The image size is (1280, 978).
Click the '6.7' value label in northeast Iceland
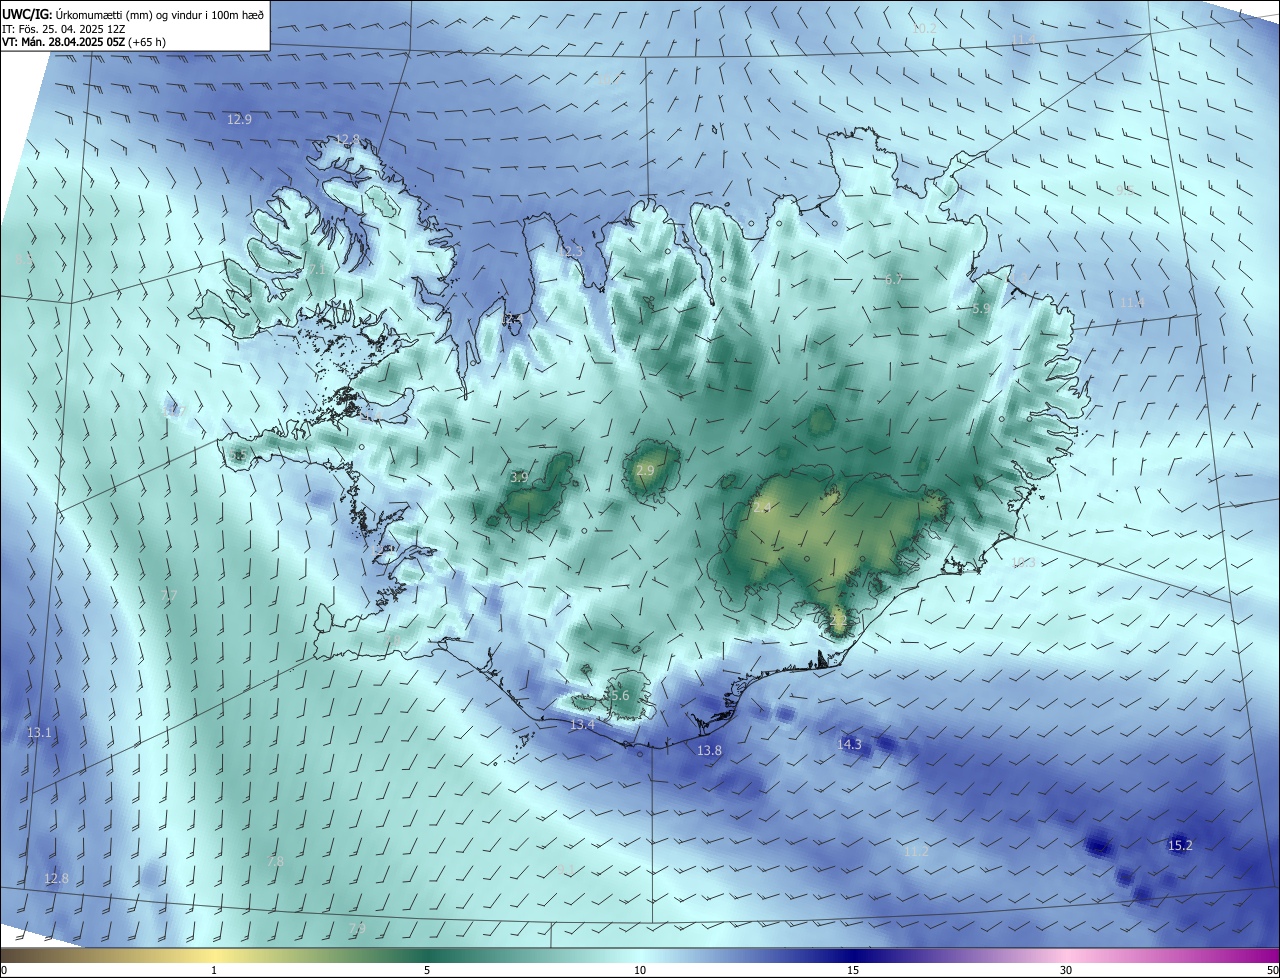pos(894,279)
